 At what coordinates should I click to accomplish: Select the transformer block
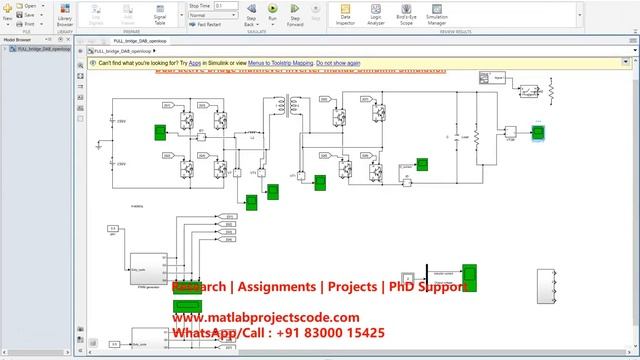click(287, 106)
